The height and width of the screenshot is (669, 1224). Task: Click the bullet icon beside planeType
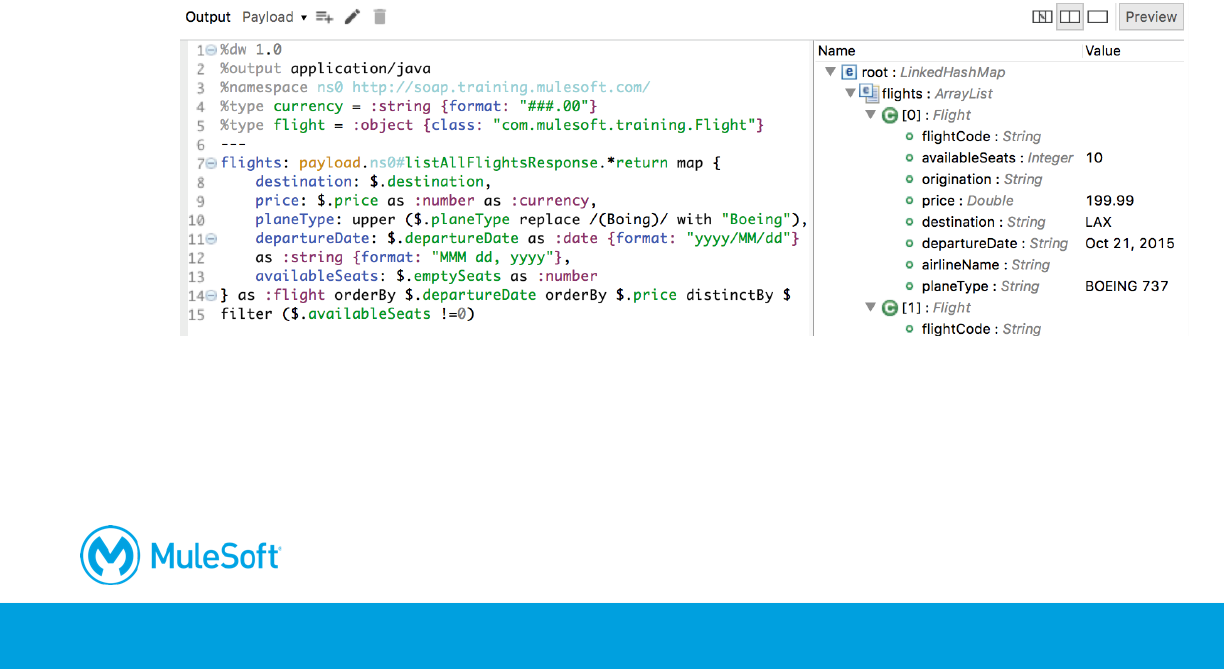(910, 286)
